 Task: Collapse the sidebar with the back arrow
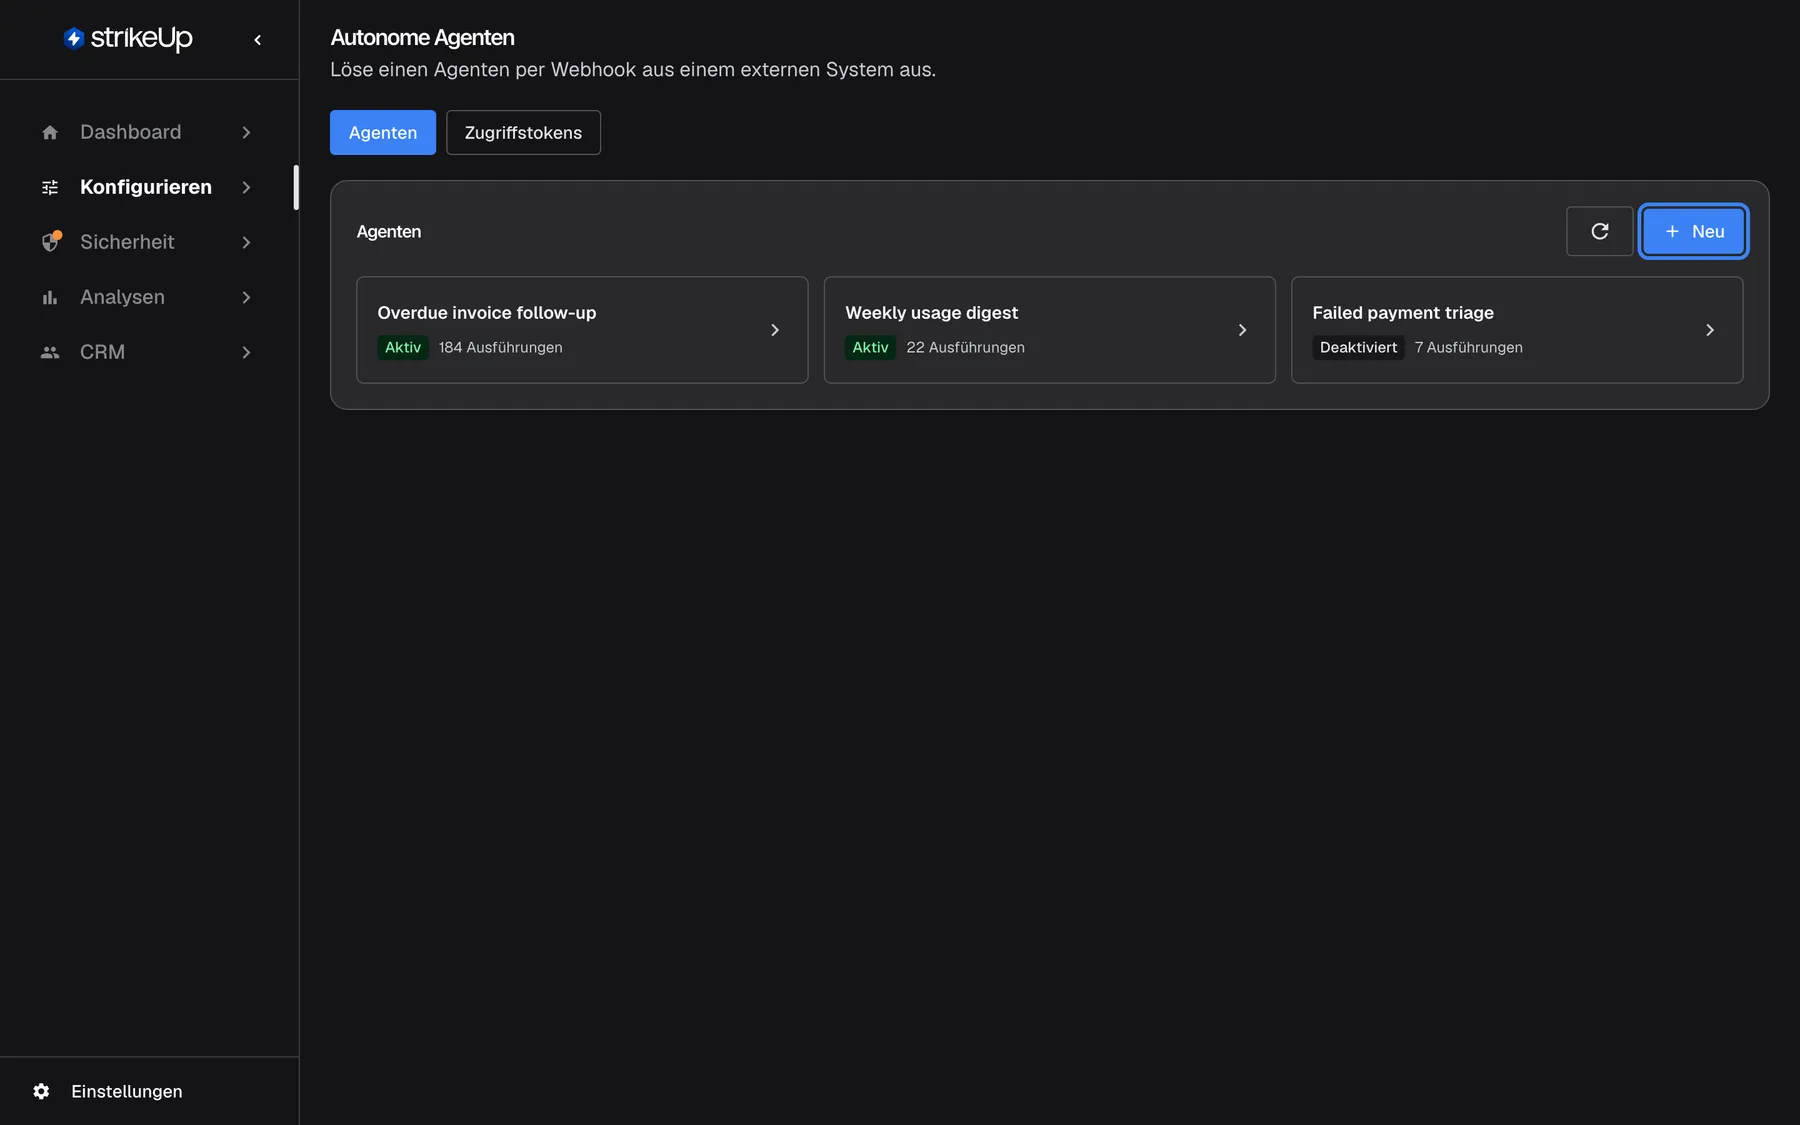pyautogui.click(x=258, y=40)
